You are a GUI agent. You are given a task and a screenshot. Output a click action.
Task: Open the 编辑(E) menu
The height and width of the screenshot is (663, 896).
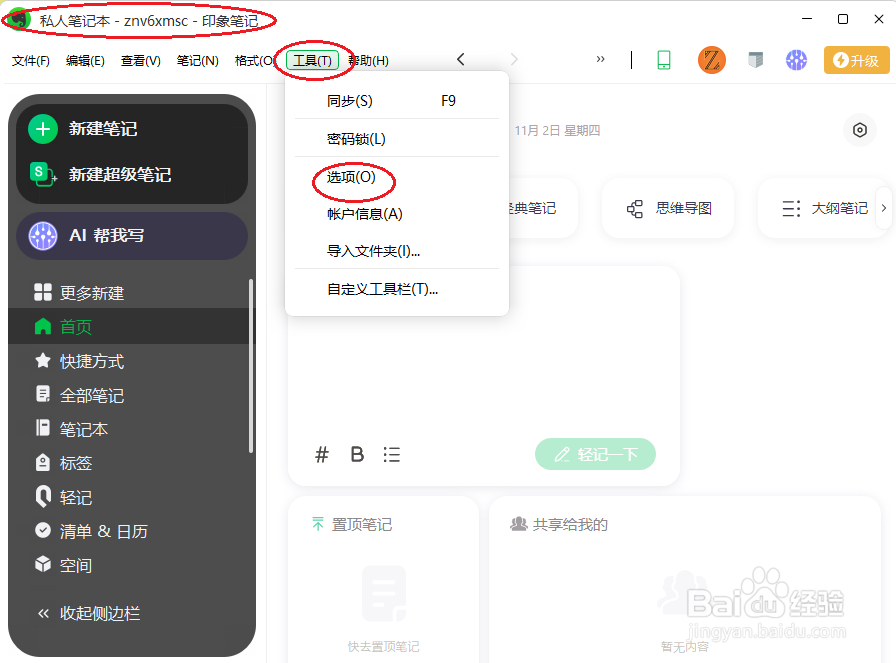tap(85, 61)
